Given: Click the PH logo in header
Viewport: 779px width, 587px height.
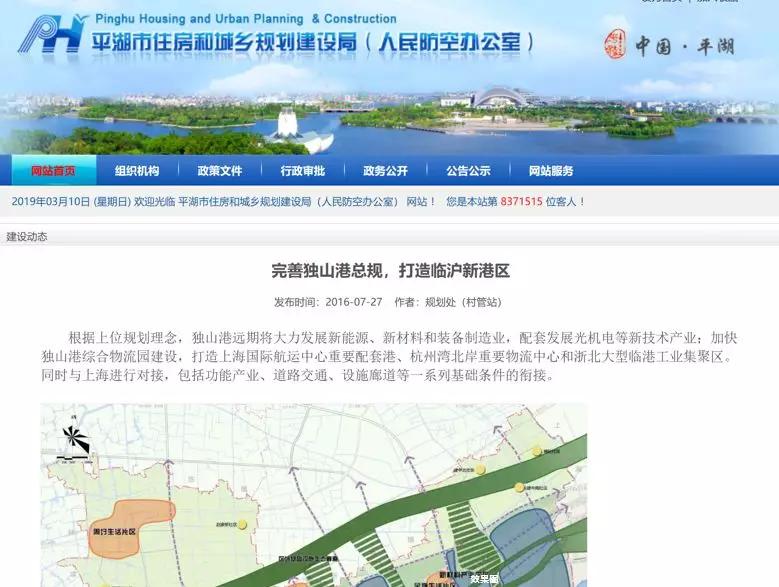Looking at the screenshot, I should coord(52,34).
